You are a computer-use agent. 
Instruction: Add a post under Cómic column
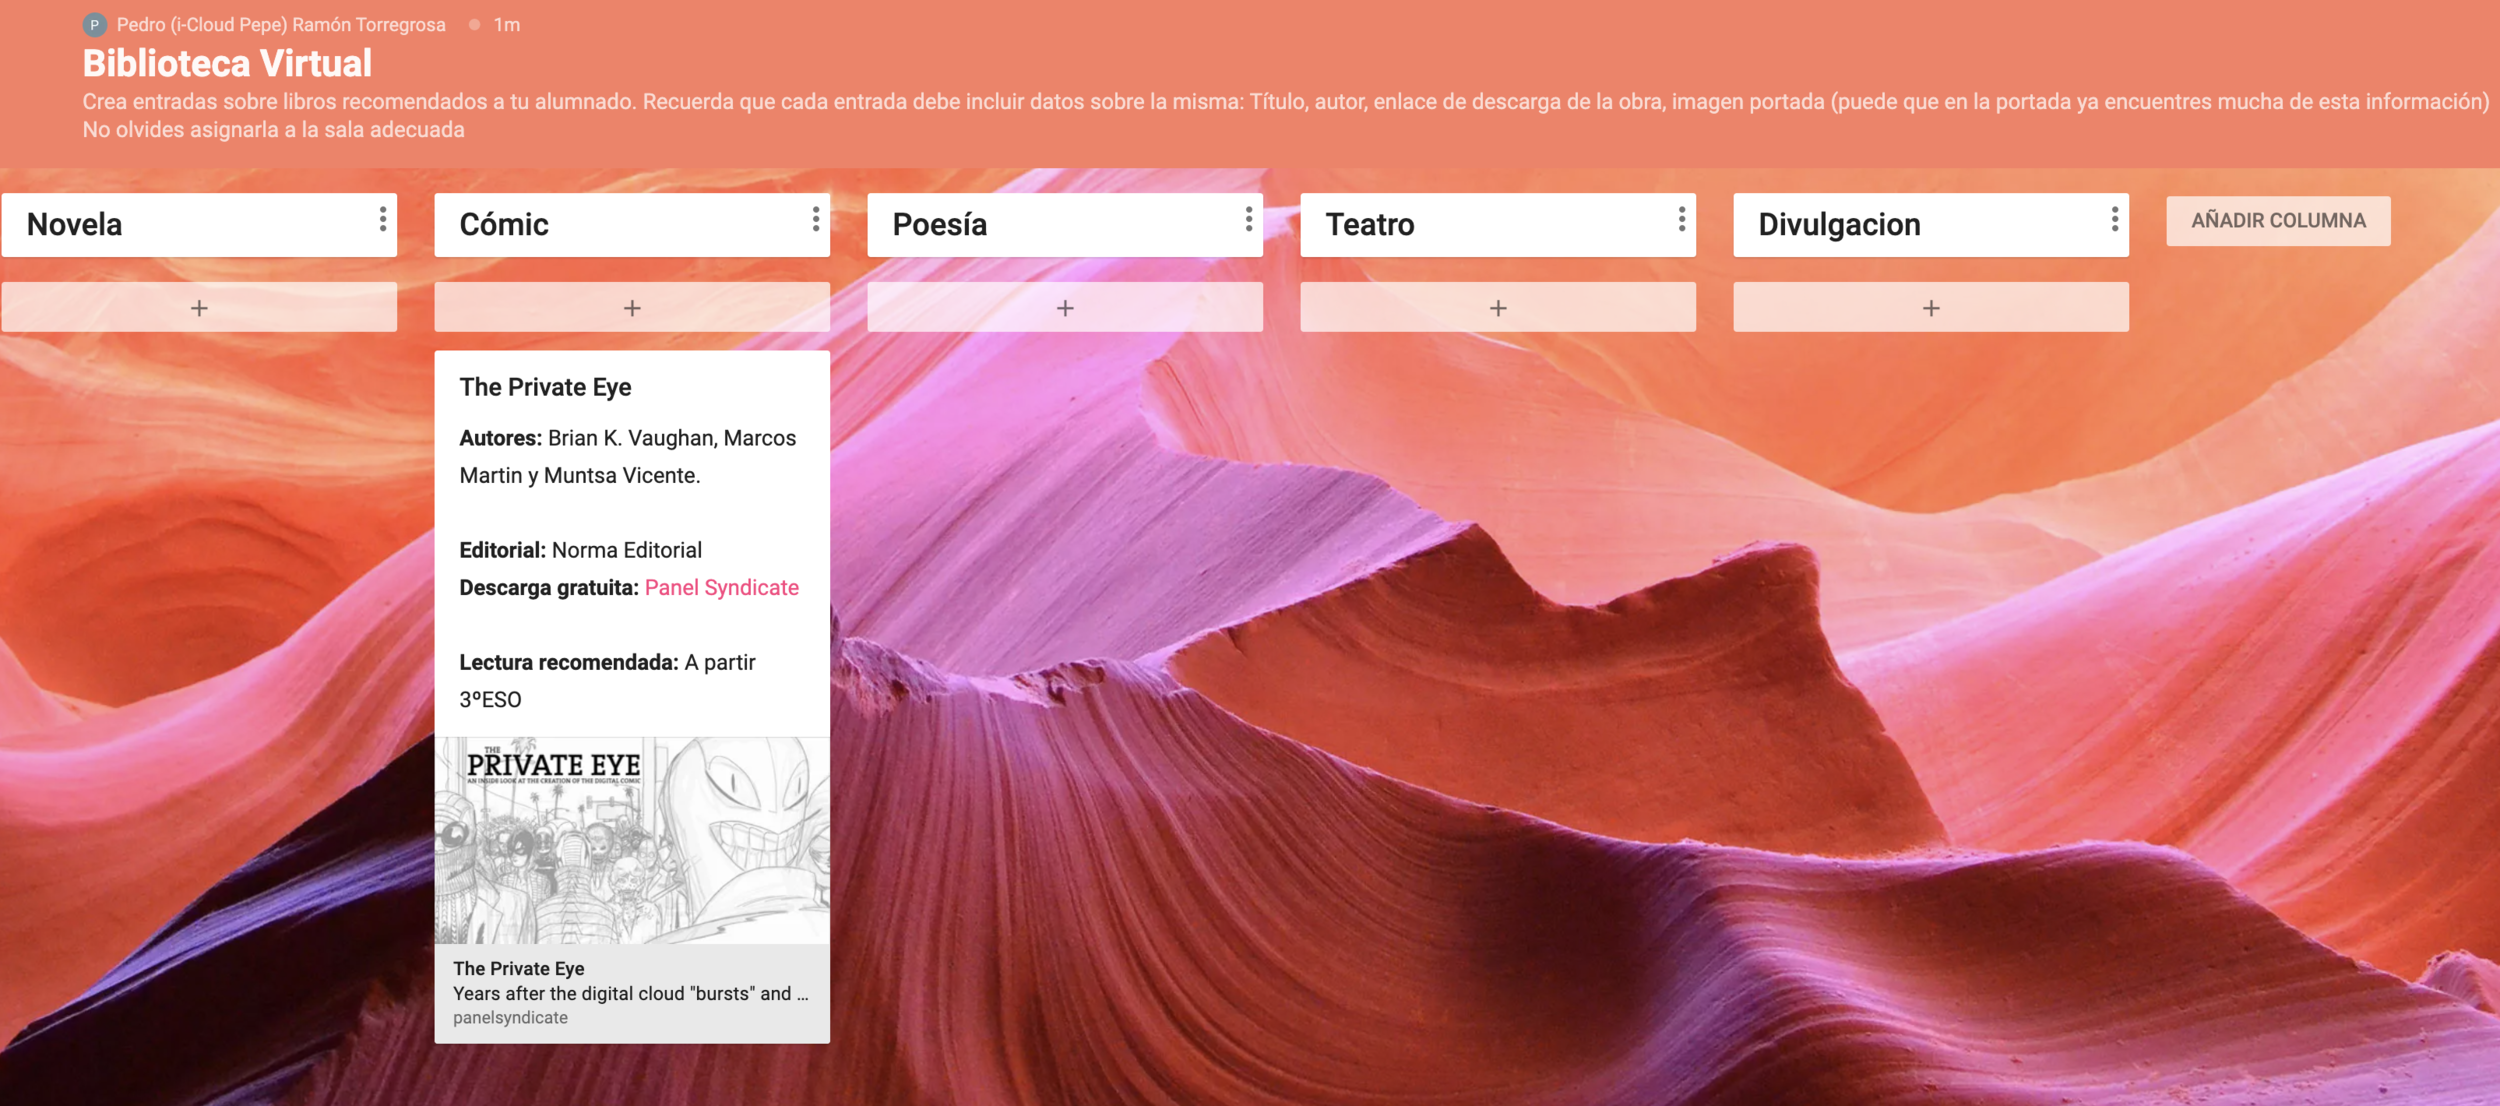coord(632,308)
